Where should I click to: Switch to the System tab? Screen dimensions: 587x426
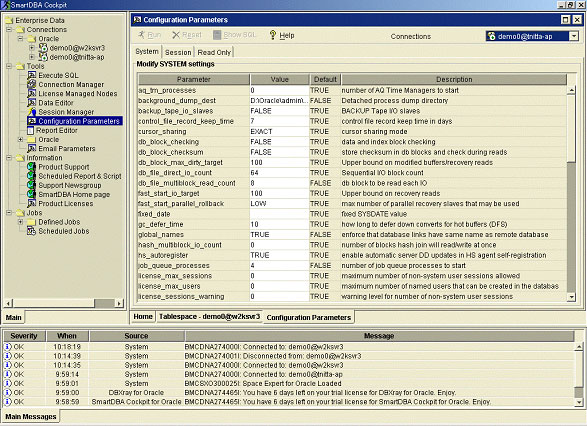(x=147, y=51)
